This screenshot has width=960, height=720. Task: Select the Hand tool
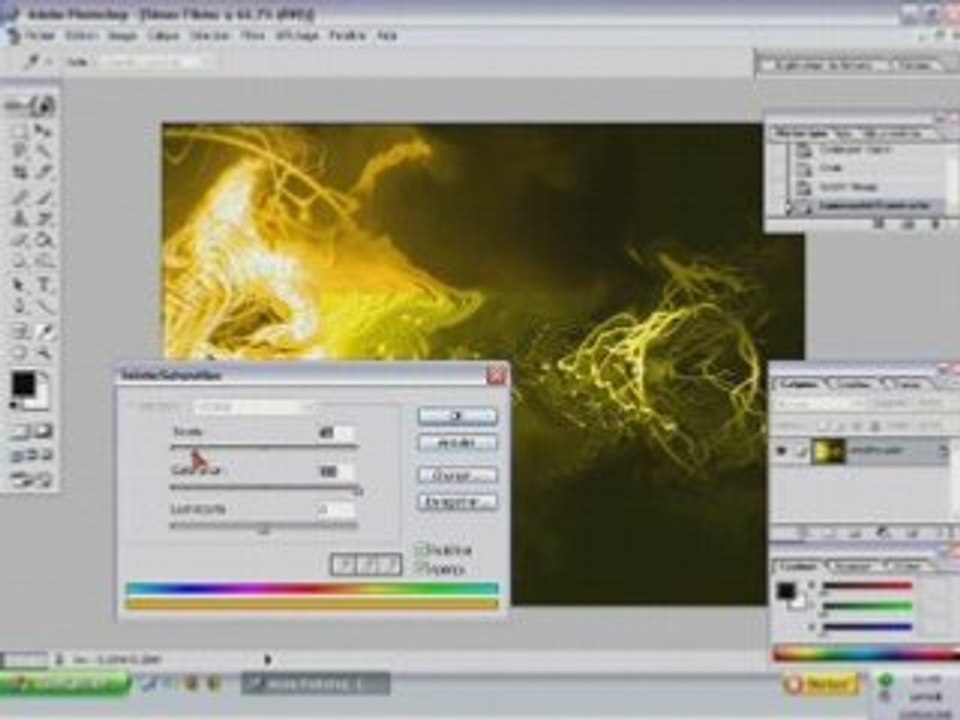(19, 353)
